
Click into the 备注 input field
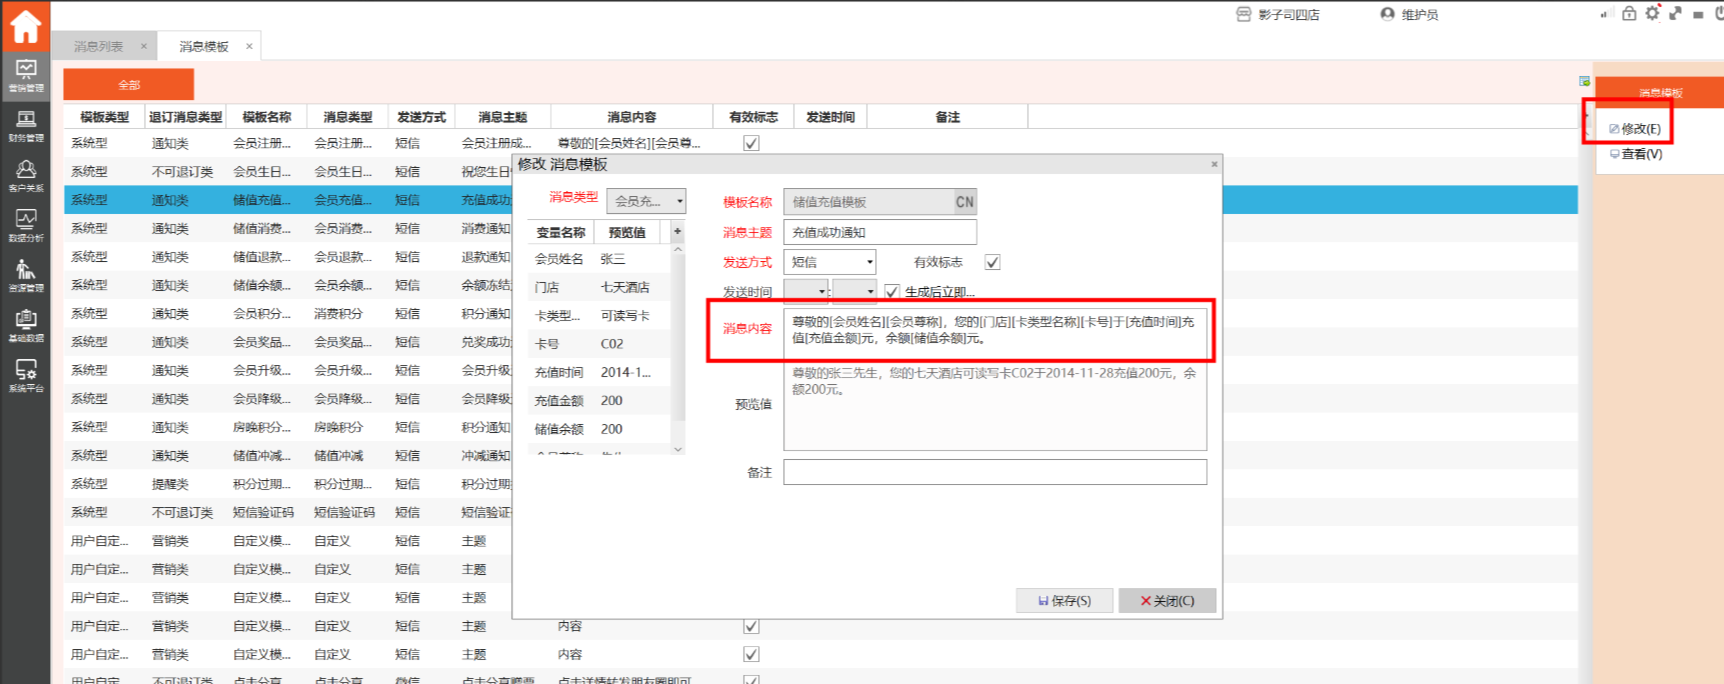coord(994,472)
